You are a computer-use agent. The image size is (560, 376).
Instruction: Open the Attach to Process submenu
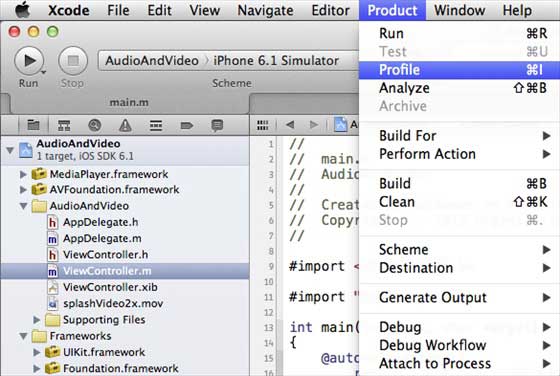pyautogui.click(x=459, y=364)
